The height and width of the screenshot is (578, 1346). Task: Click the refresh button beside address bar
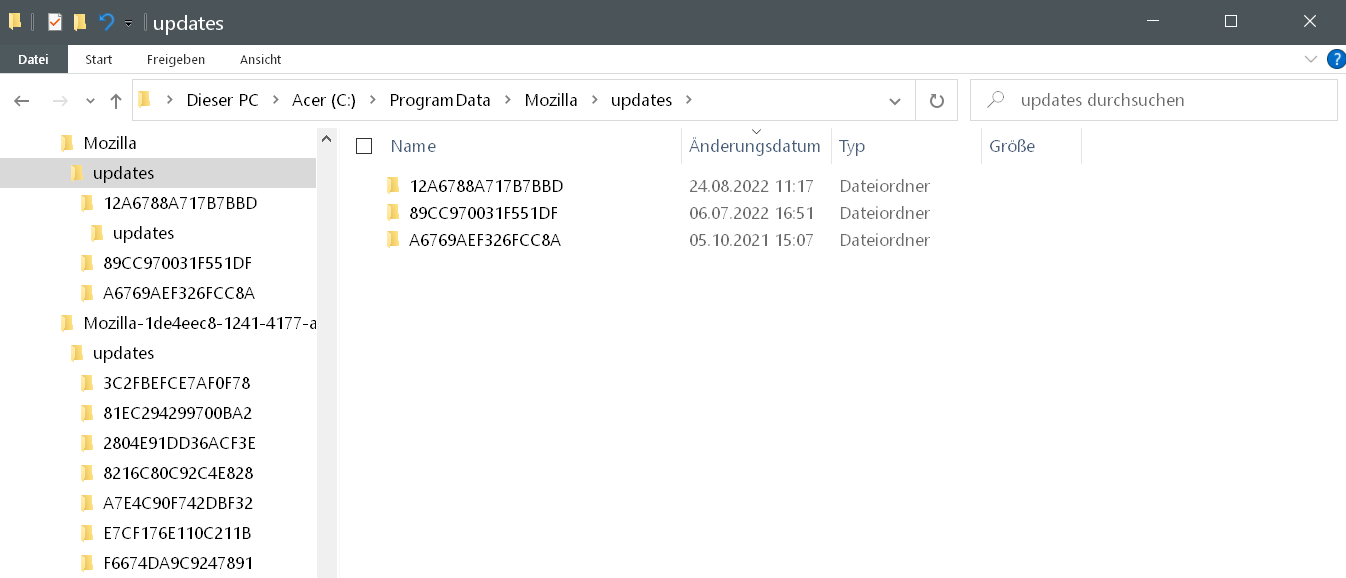[936, 100]
